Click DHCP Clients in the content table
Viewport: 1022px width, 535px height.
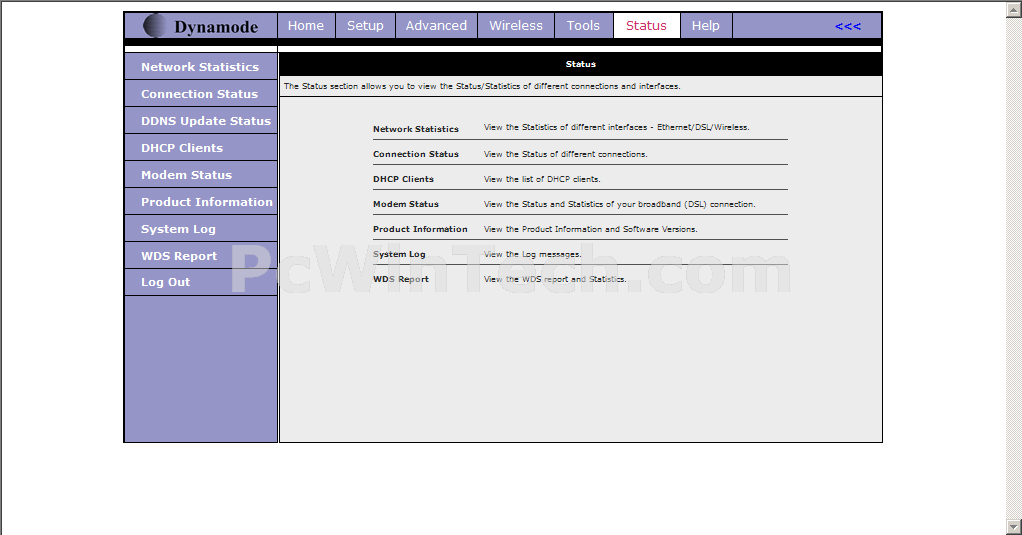tap(403, 179)
